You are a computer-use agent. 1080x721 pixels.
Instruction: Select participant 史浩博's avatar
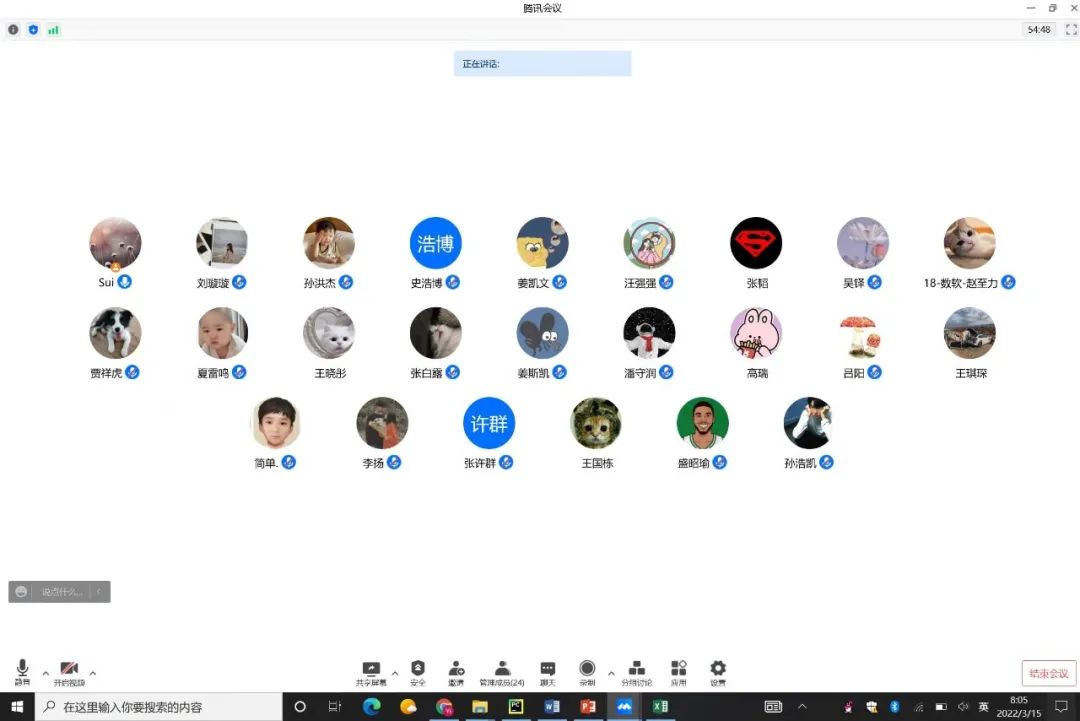(435, 243)
